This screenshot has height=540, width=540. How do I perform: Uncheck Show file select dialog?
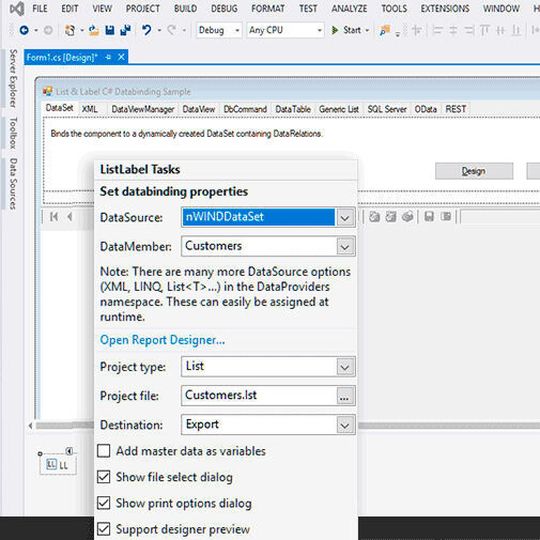pyautogui.click(x=104, y=477)
